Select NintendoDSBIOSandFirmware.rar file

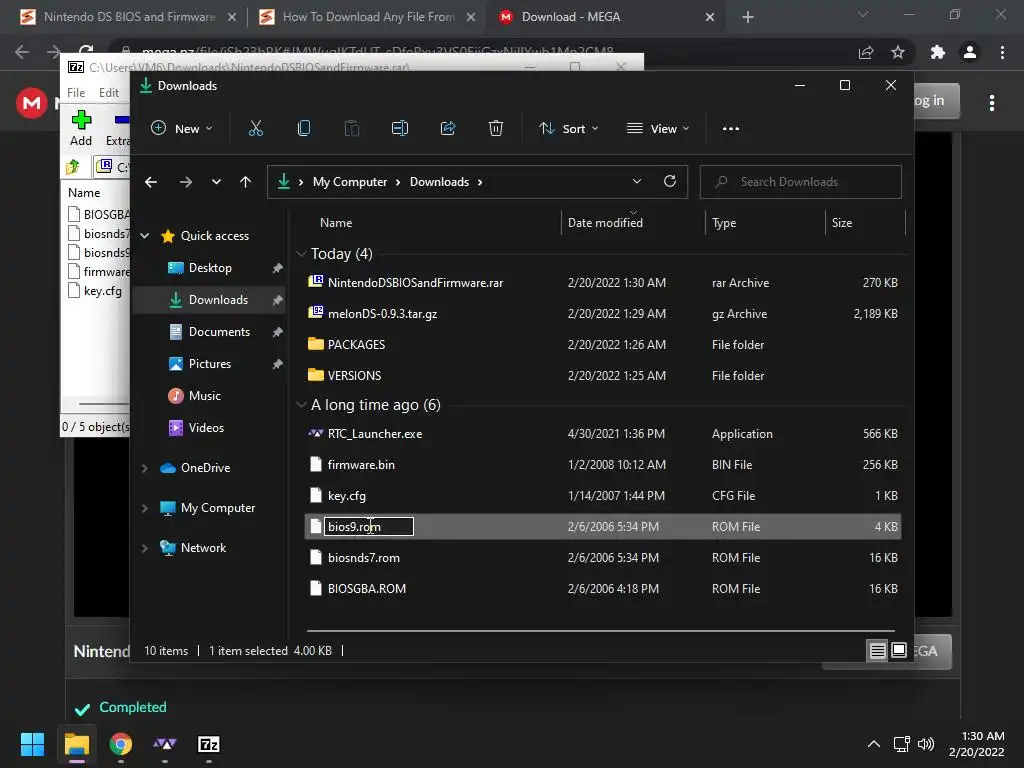[415, 283]
